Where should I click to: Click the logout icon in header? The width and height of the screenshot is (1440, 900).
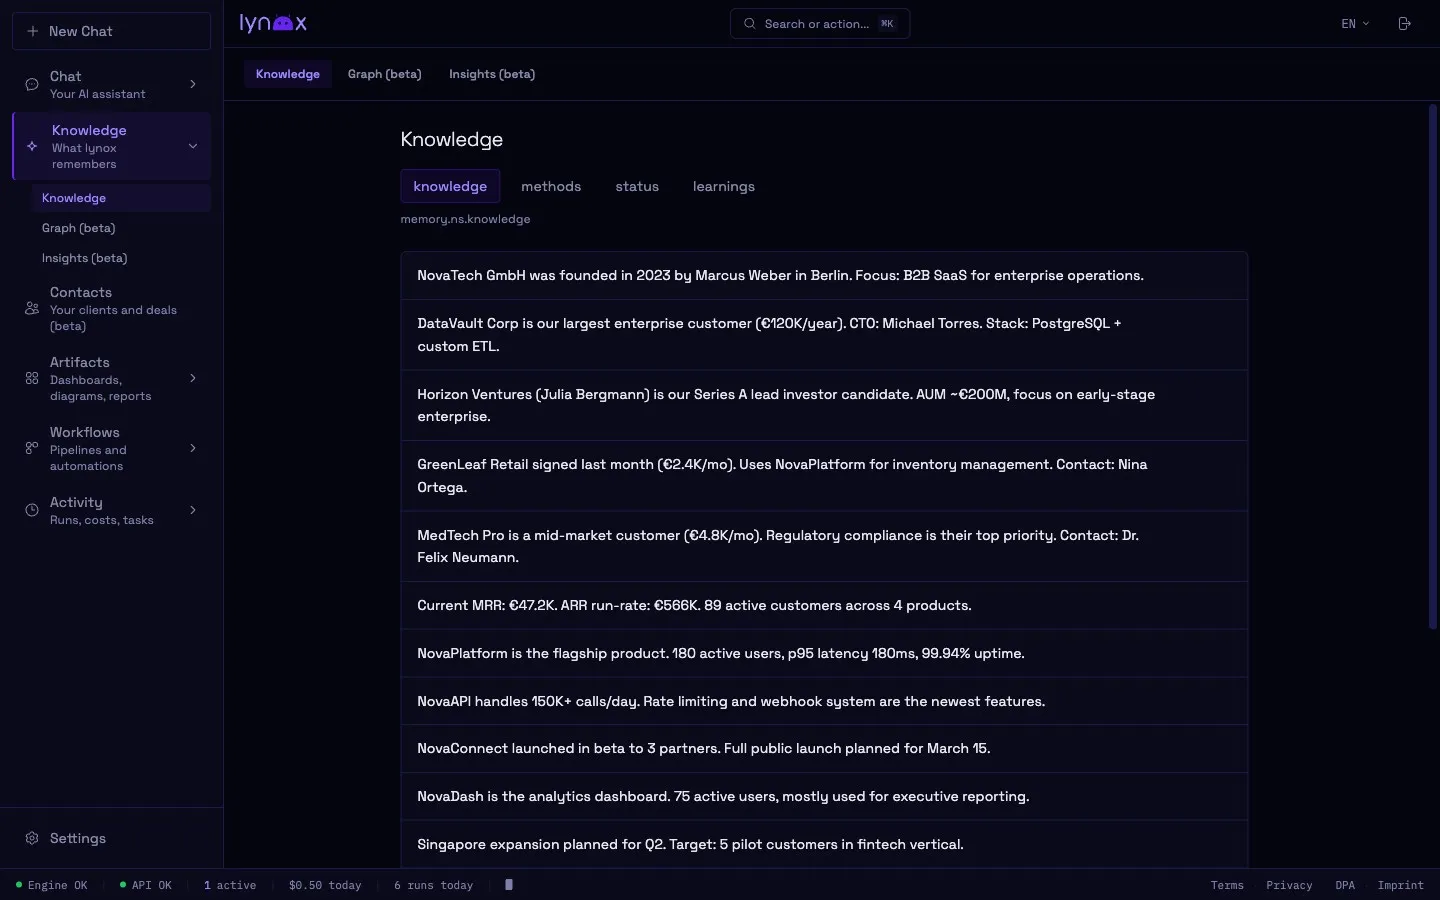pos(1404,24)
